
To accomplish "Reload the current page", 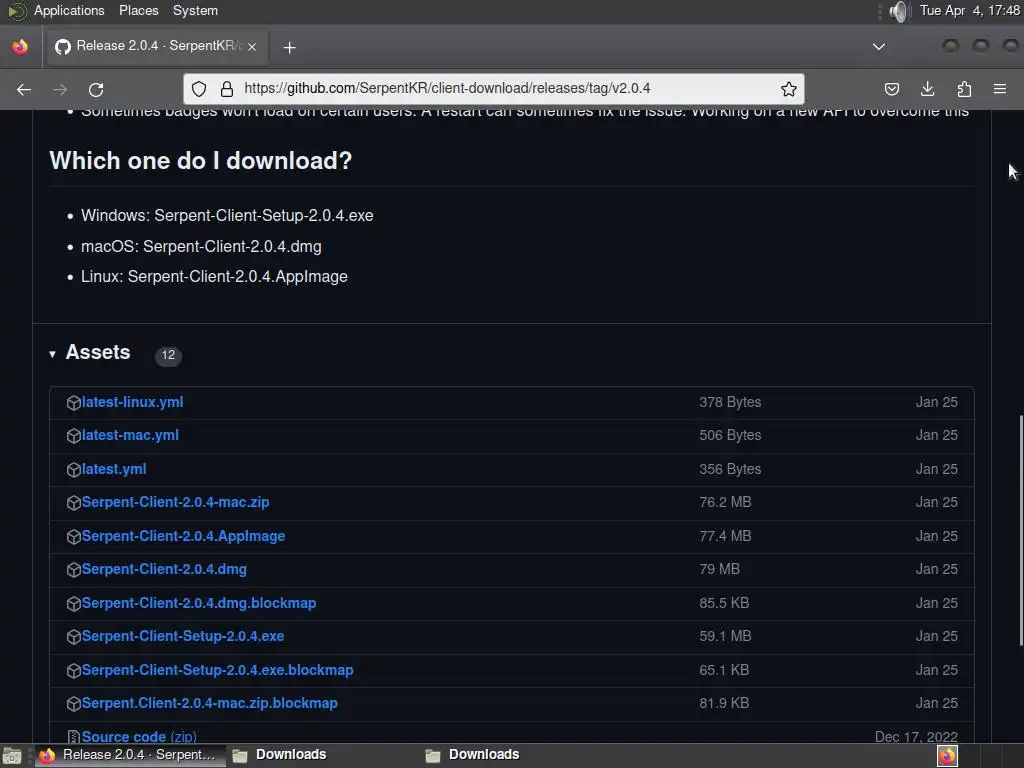I will [96, 89].
